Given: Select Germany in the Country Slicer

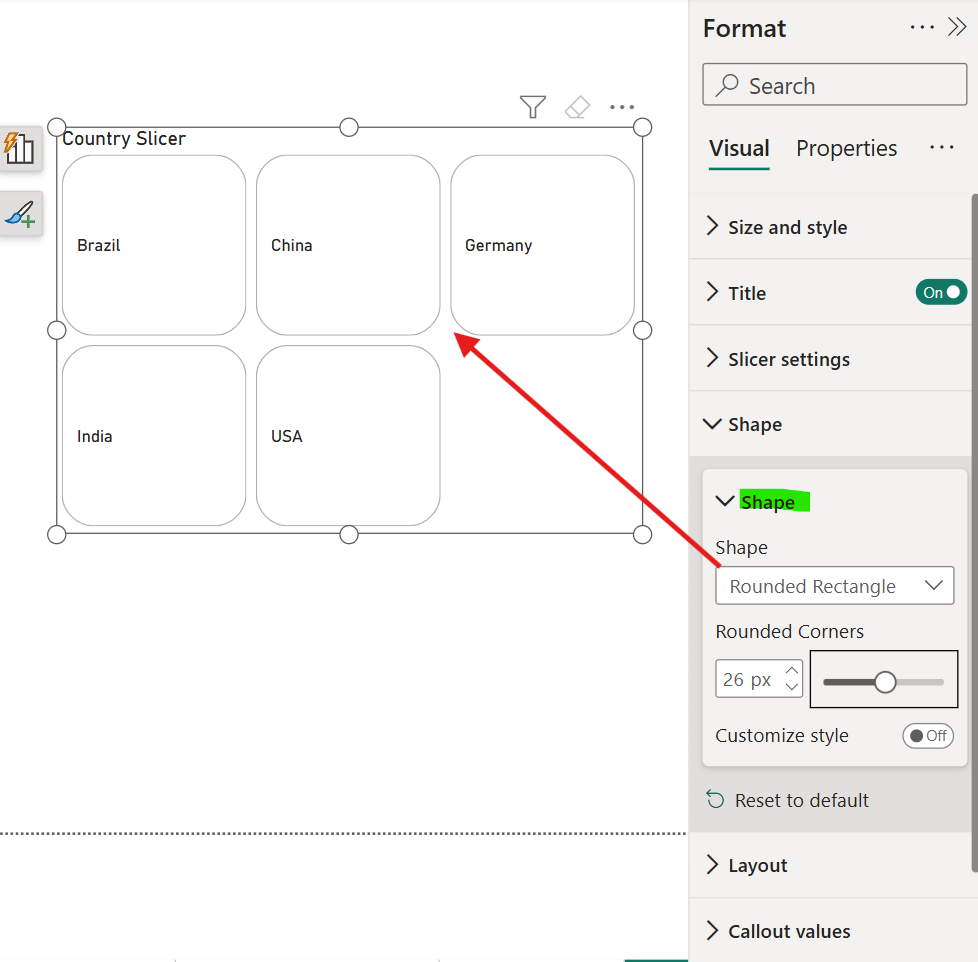Looking at the screenshot, I should click(542, 245).
